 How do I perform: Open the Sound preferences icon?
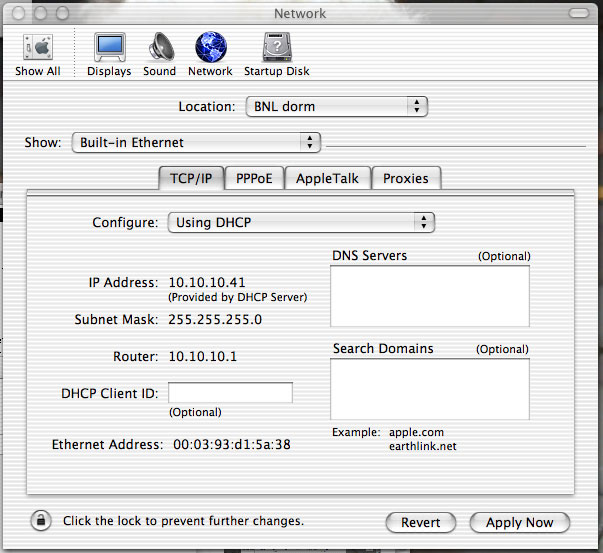click(x=159, y=48)
